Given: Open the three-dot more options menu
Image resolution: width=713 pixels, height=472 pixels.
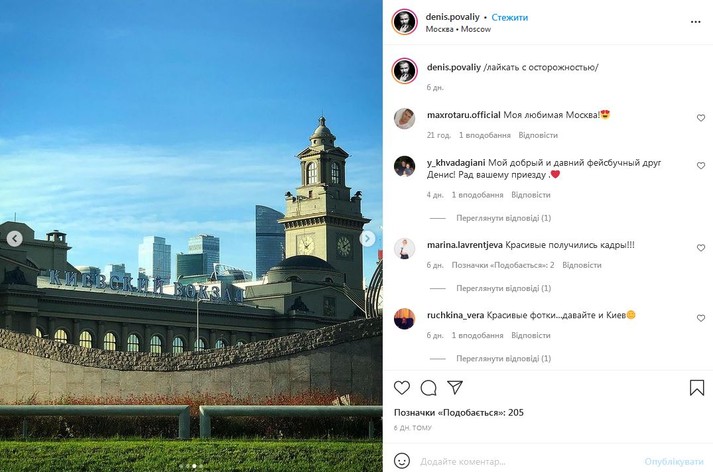Looking at the screenshot, I should point(695,22).
